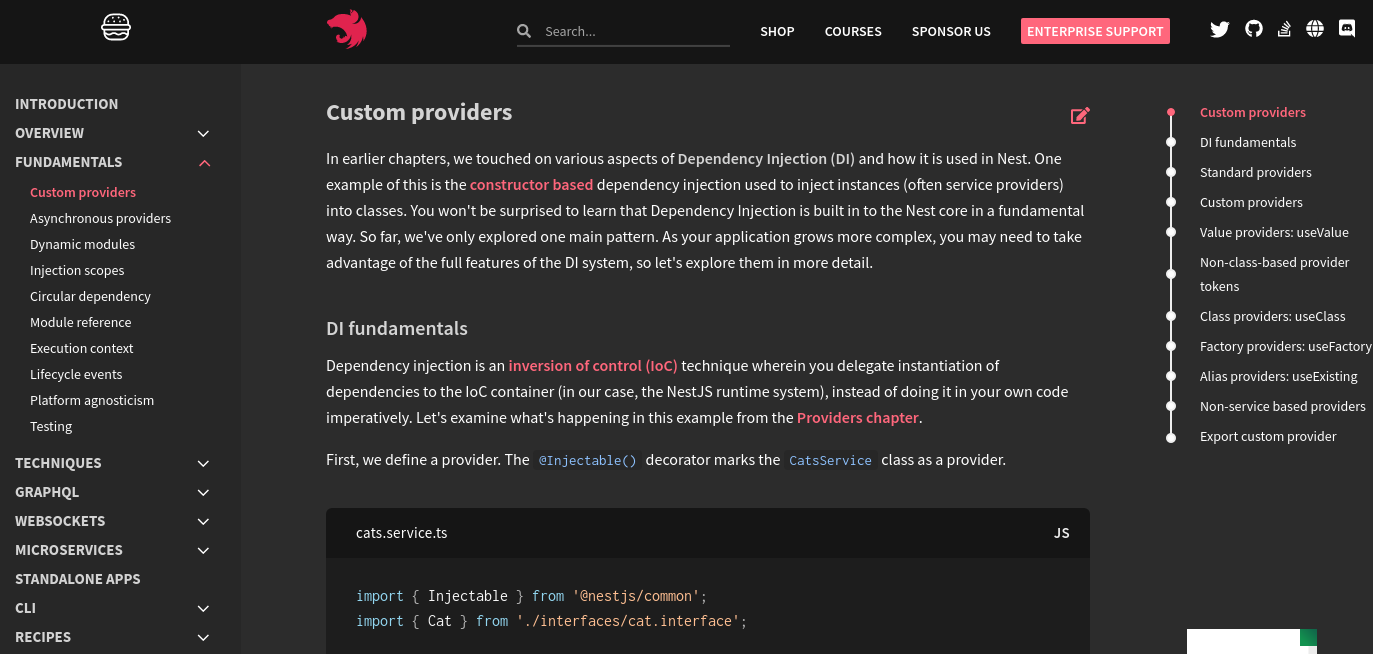Open the Stack Overflow icon link
This screenshot has height=654, width=1373.
1284,29
